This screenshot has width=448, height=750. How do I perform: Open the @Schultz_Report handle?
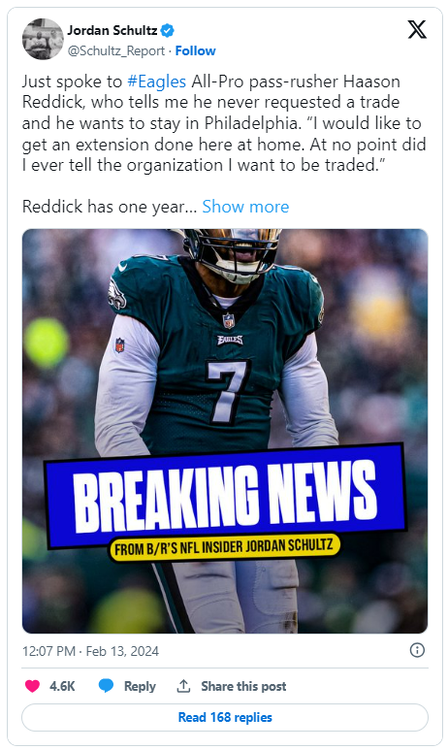(116, 51)
